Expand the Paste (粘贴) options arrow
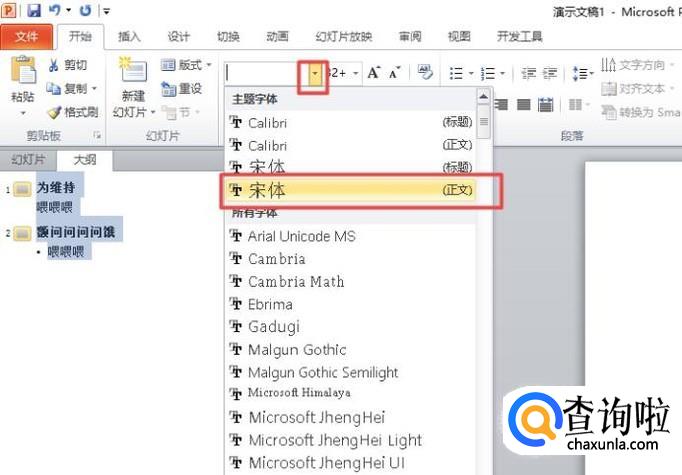This screenshot has height=475, width=682. (x=23, y=113)
